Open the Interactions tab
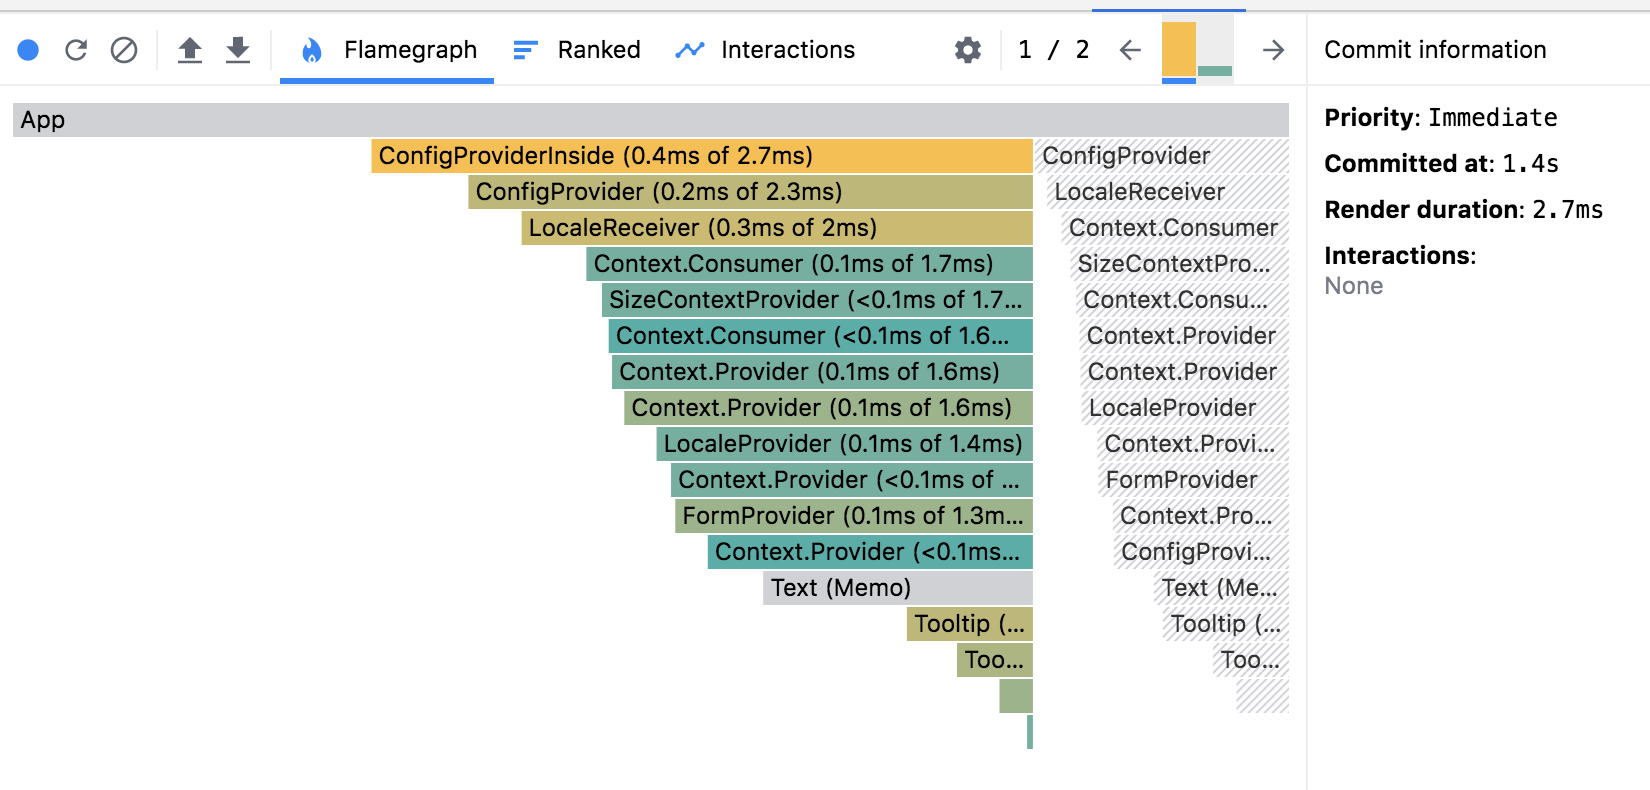 (787, 49)
